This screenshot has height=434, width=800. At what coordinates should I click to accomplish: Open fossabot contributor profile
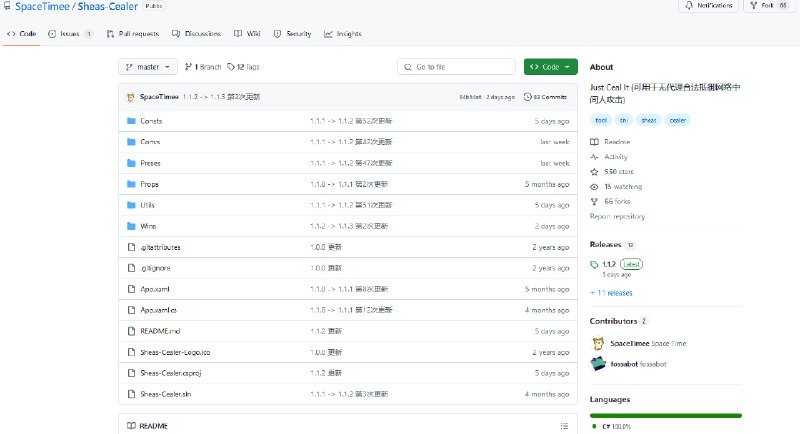[x=638, y=364]
